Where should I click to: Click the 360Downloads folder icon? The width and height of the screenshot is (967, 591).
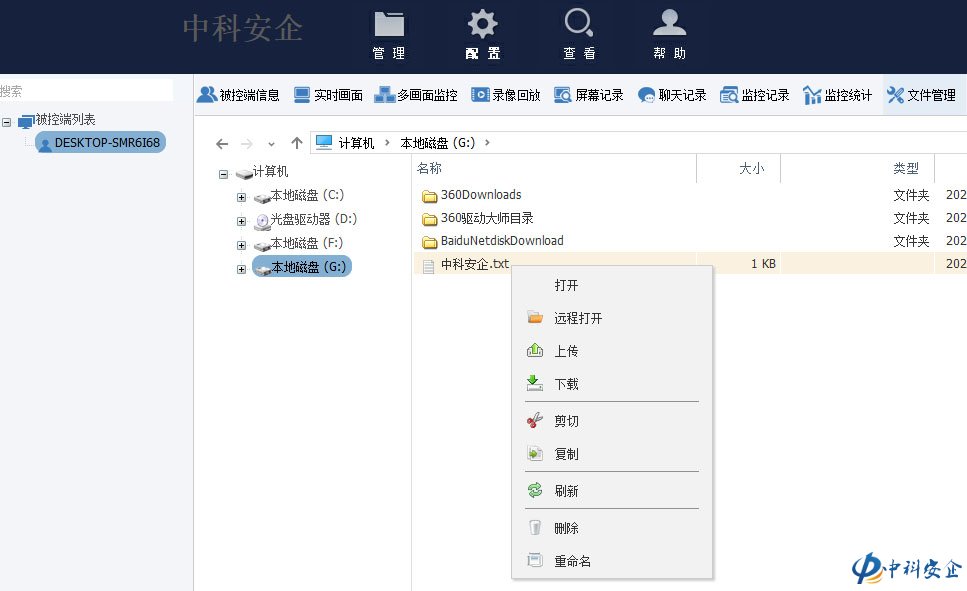point(429,196)
